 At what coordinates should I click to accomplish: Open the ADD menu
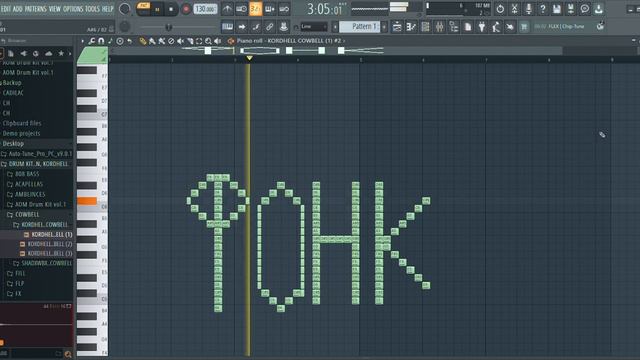[x=17, y=9]
